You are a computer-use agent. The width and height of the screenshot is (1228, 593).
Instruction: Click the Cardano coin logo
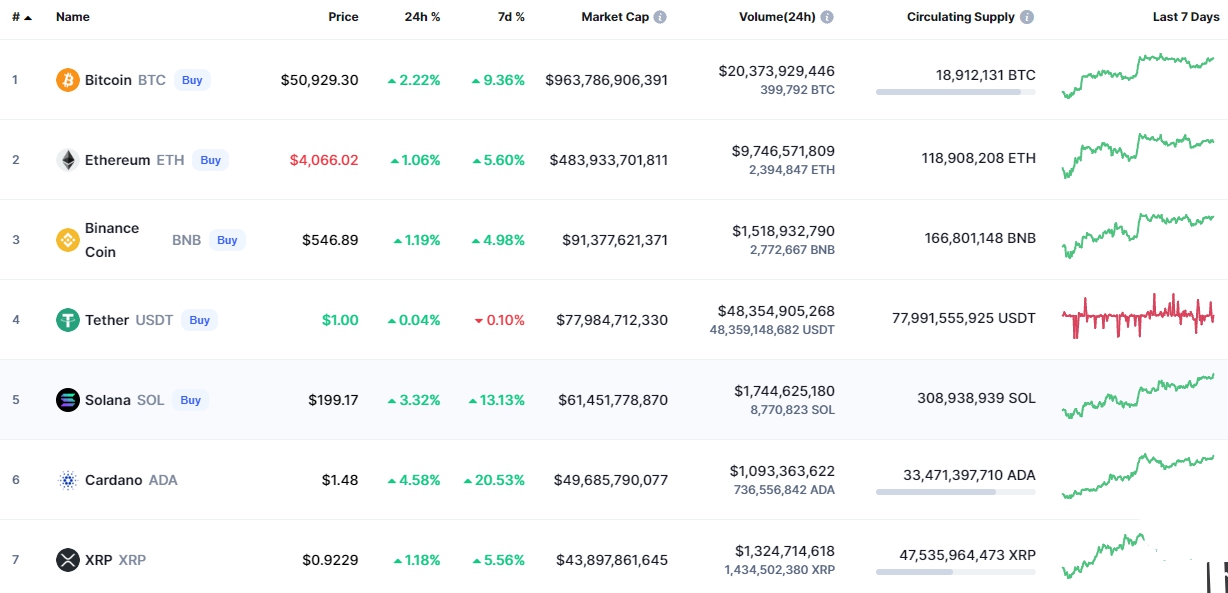click(68, 480)
